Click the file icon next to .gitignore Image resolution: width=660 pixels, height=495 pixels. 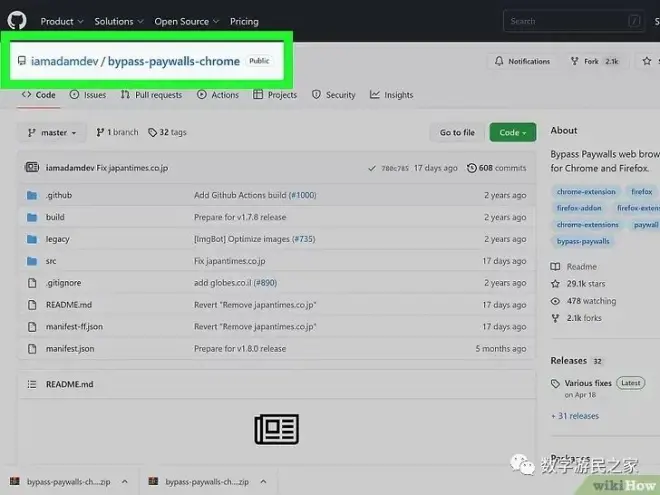[32, 283]
